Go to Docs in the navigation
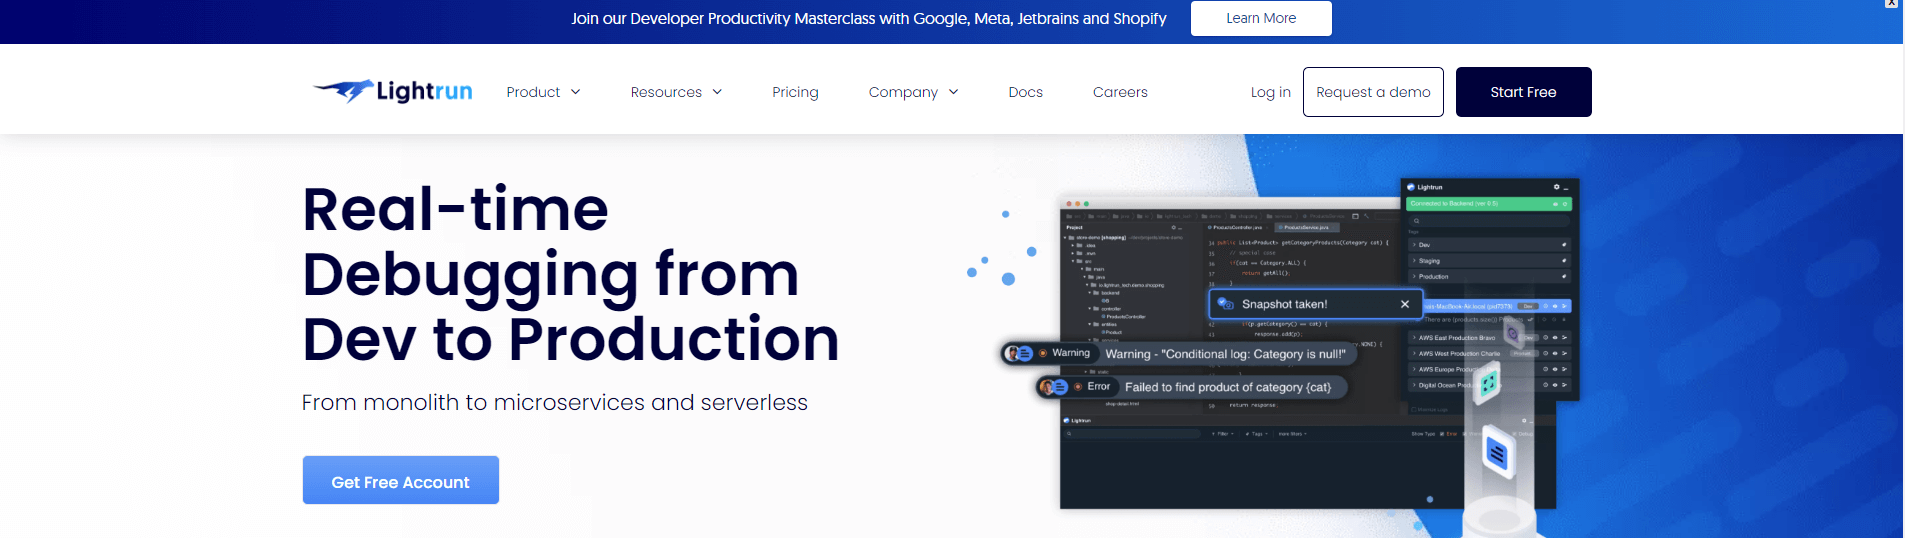1905x538 pixels. click(x=1025, y=92)
